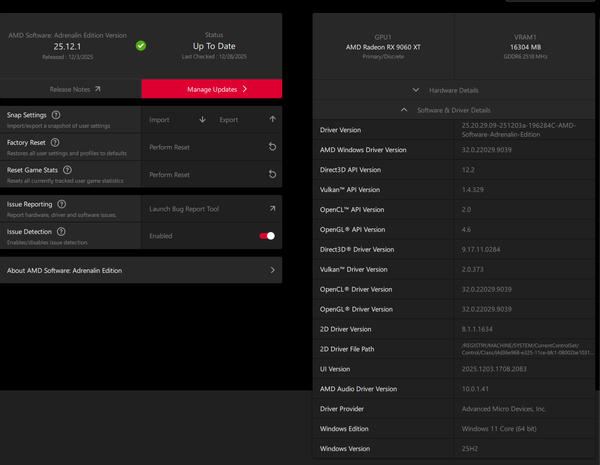Click the Issue Reporting question mark icon
This screenshot has height=465, width=600.
click(x=62, y=204)
